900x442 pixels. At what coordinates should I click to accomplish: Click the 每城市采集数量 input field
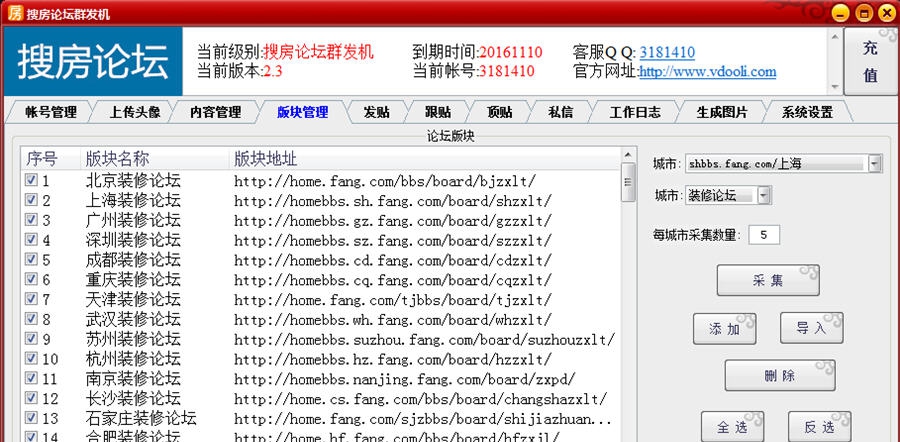click(764, 235)
